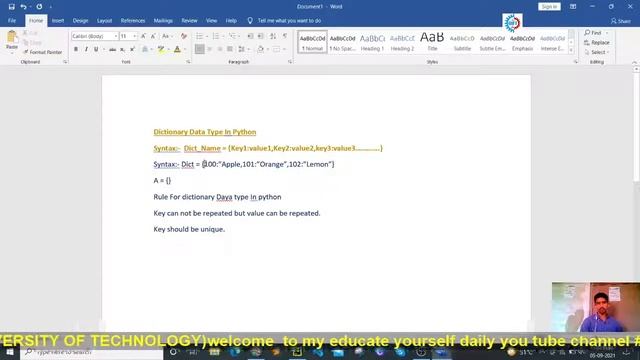The image size is (640, 360).
Task: Apply a numbered list
Action: pos(216,36)
